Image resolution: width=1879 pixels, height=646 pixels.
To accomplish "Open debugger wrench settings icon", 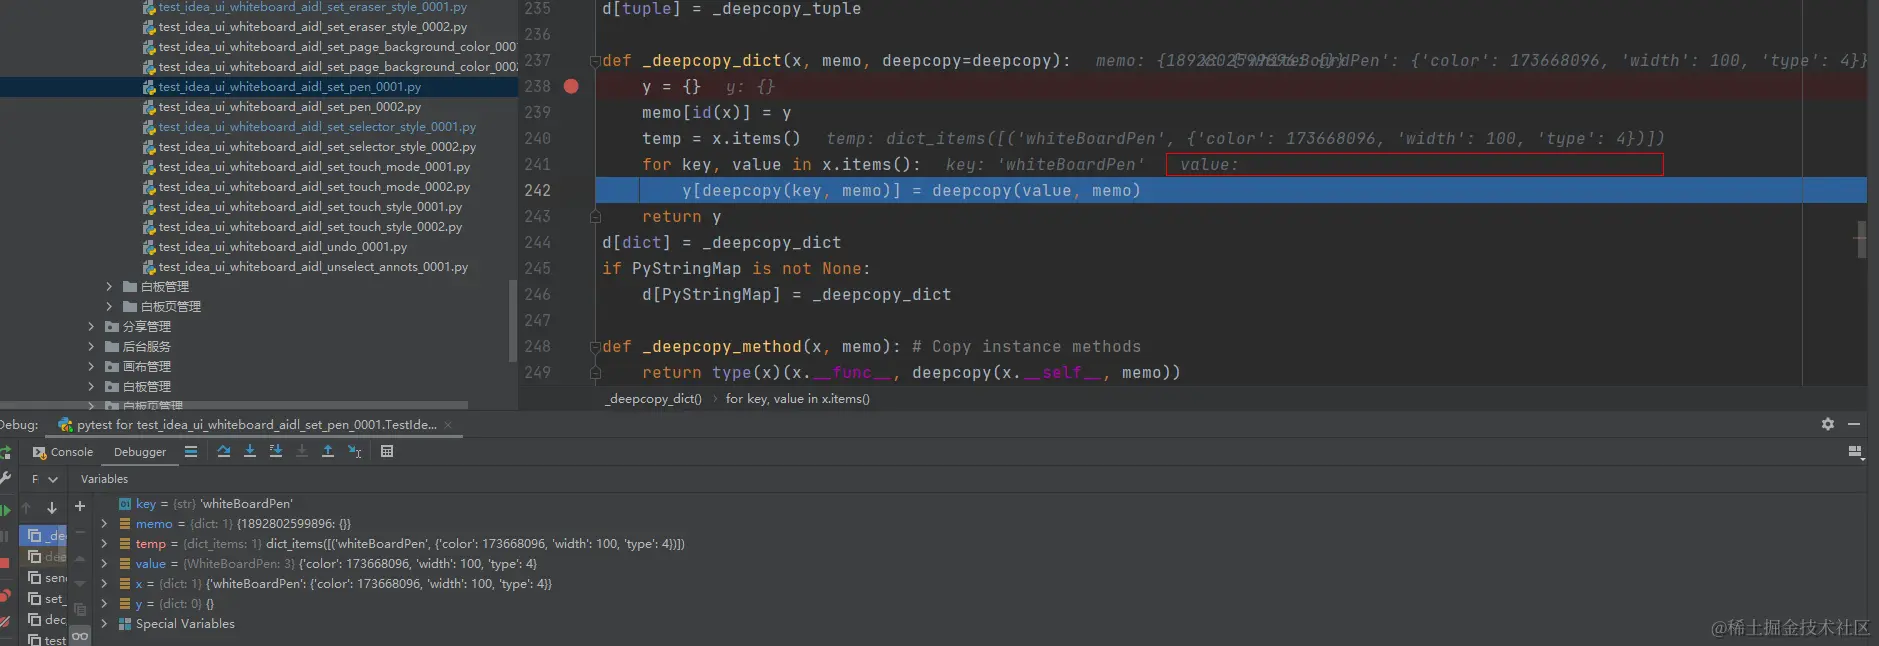I will 5,479.
